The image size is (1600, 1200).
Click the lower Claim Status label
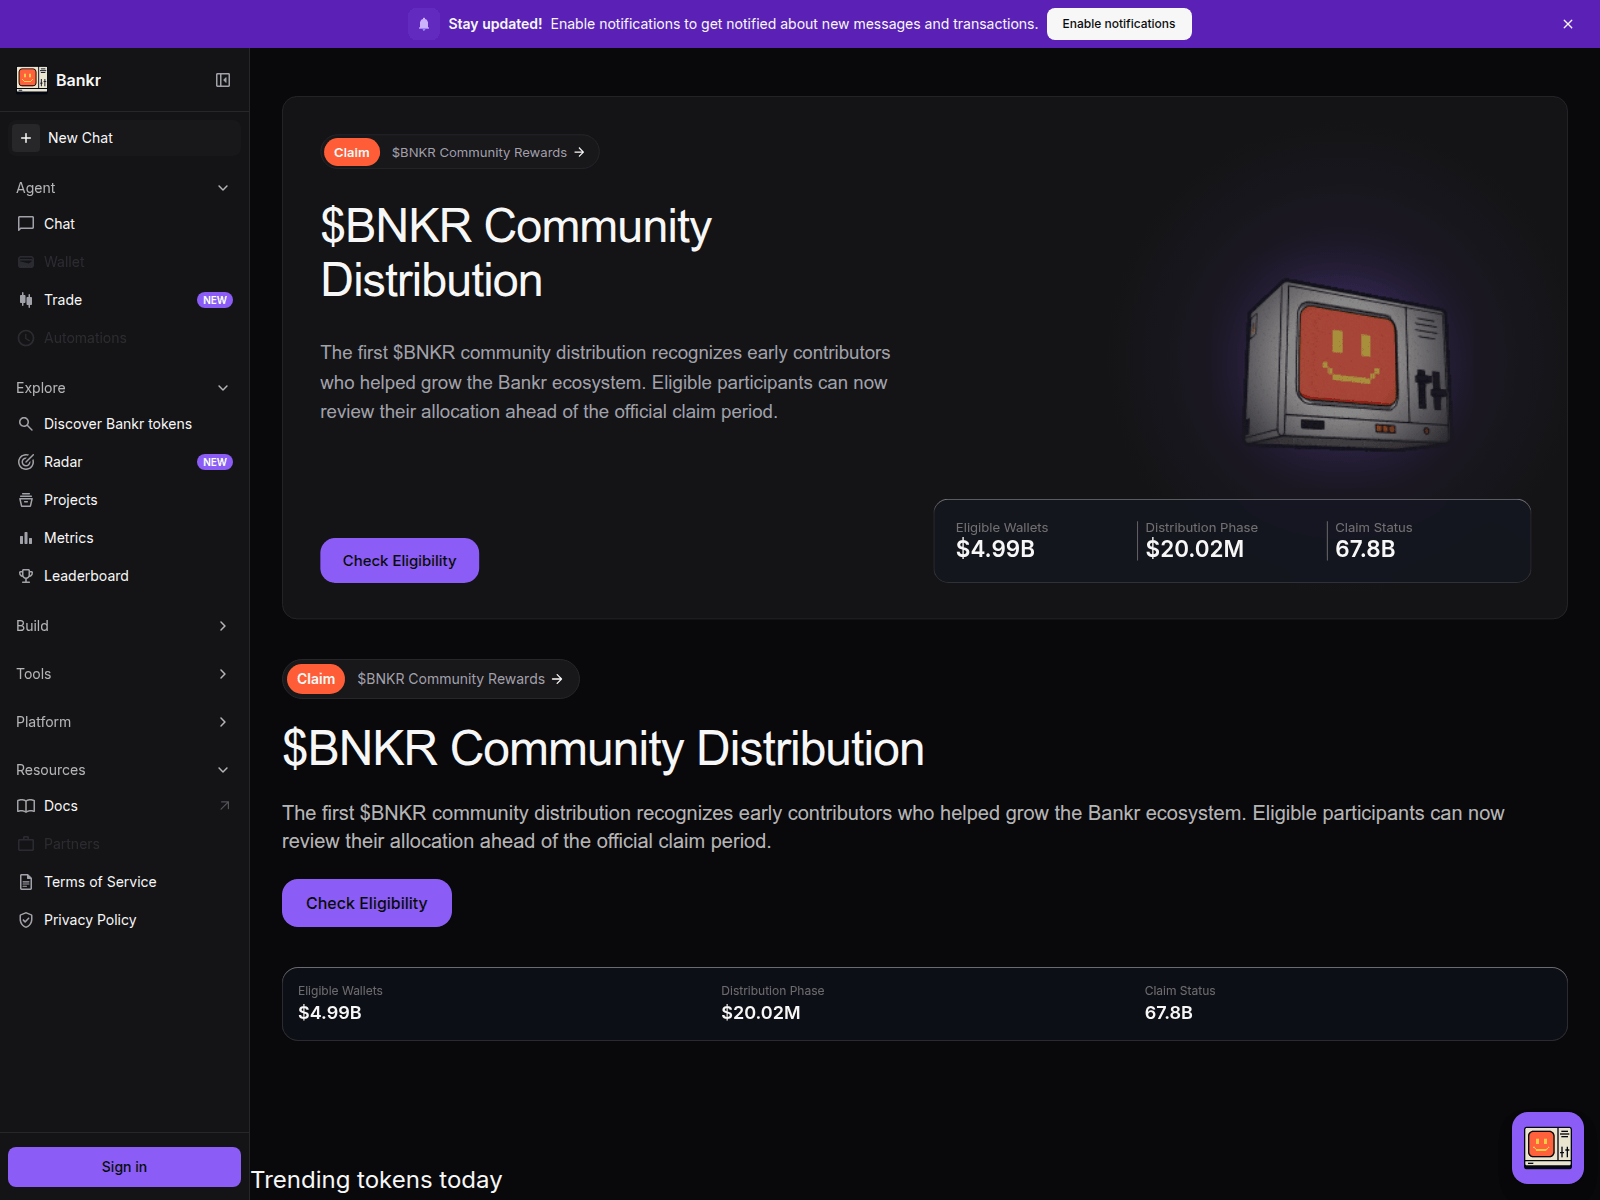(x=1180, y=991)
